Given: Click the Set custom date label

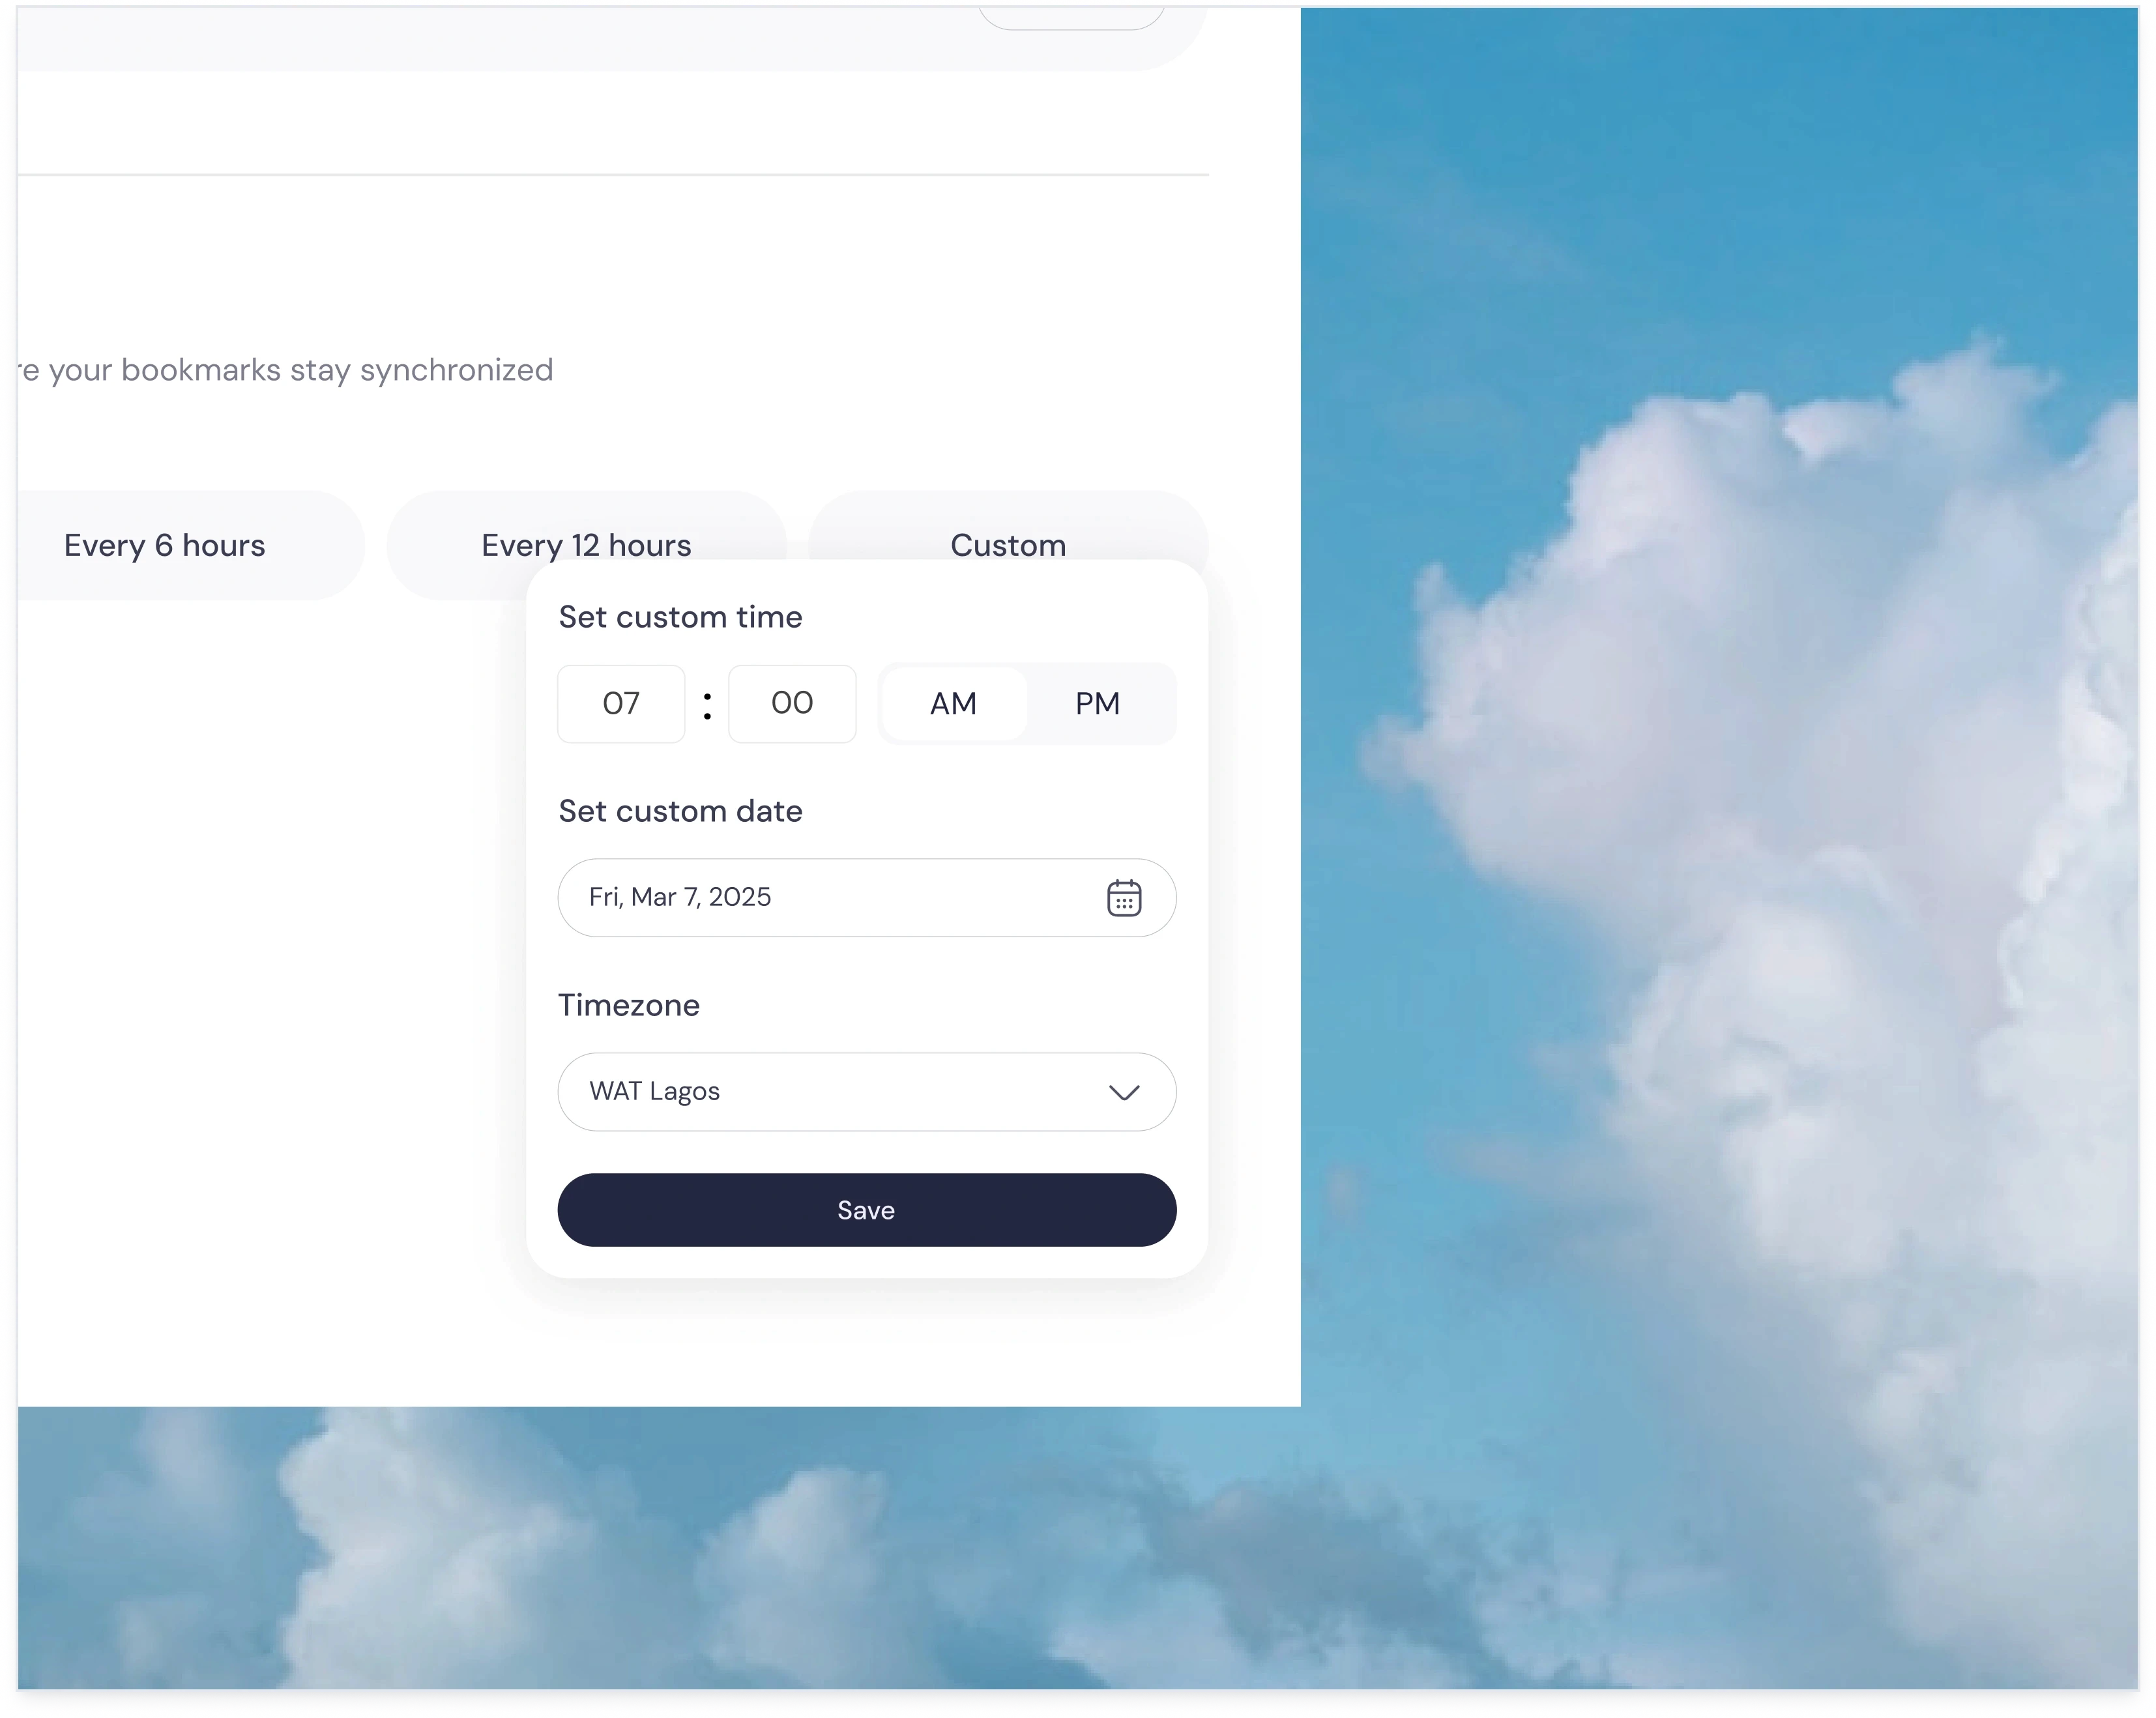Looking at the screenshot, I should click(680, 811).
